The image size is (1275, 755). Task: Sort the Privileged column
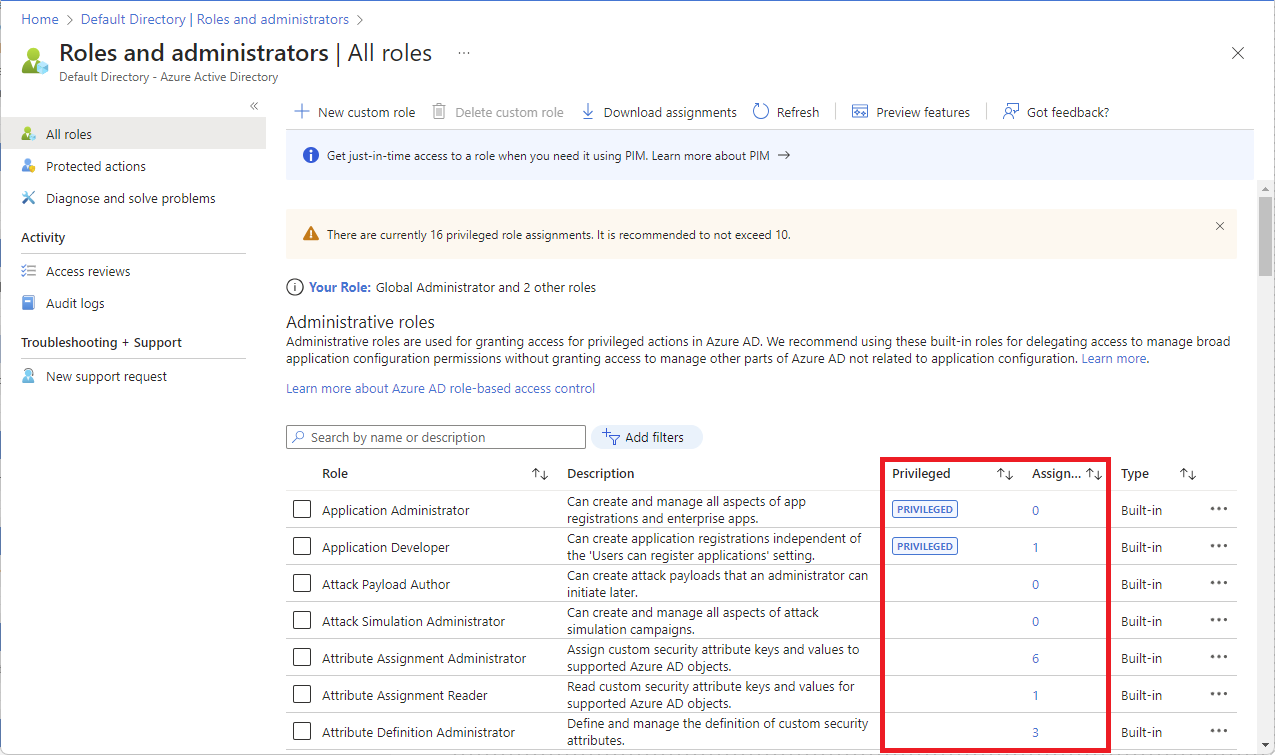(1005, 474)
